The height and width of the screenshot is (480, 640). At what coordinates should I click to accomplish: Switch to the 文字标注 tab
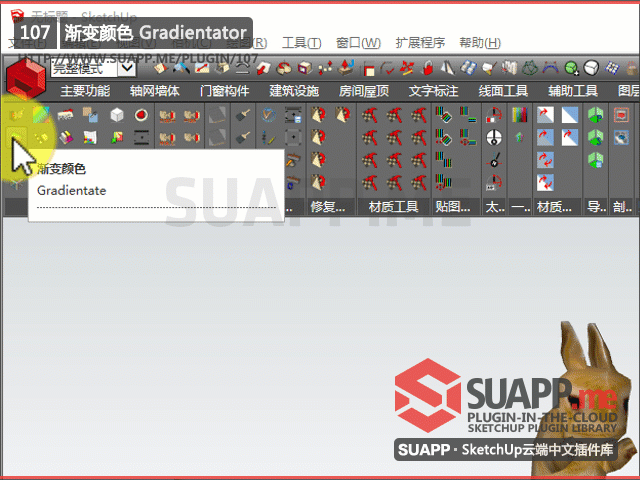tap(433, 91)
